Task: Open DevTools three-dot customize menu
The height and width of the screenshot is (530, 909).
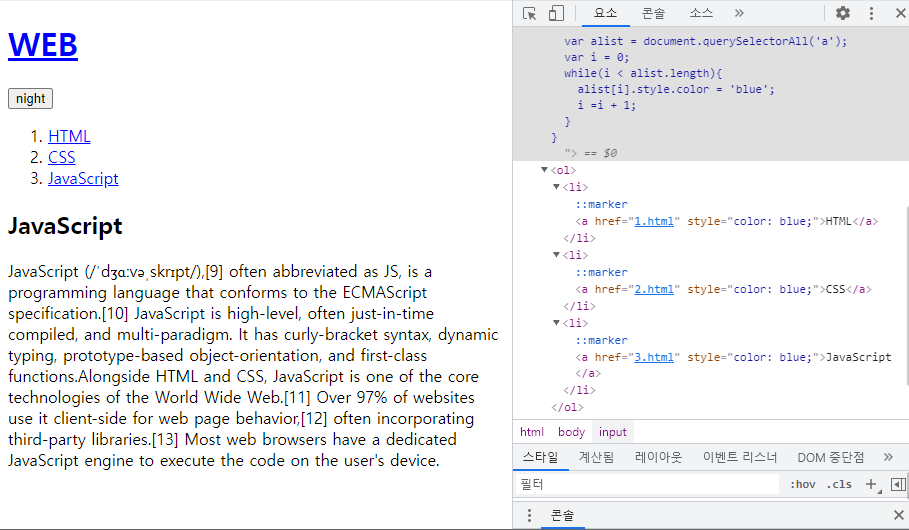Action: 871,13
